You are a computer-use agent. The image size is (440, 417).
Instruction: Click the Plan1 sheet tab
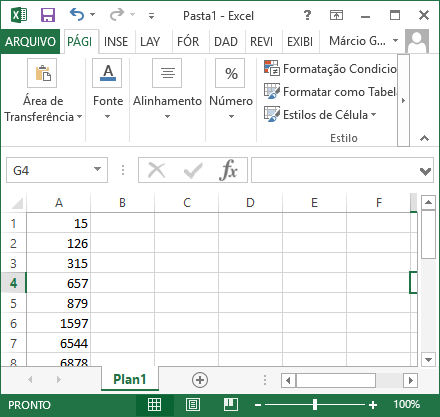(x=130, y=379)
